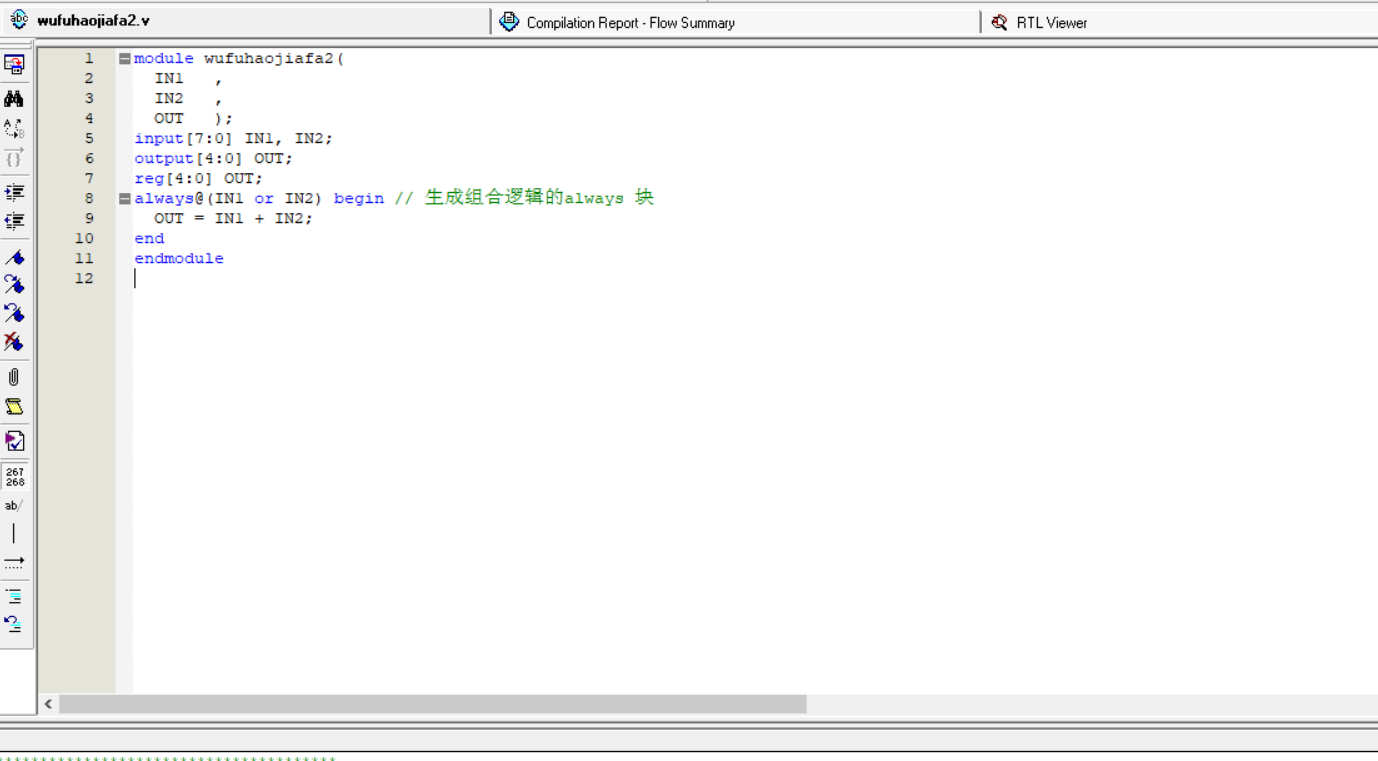Viewport: 1378px width, 761px height.
Task: Click the blue curved arrow lines icon
Action: coord(14,624)
